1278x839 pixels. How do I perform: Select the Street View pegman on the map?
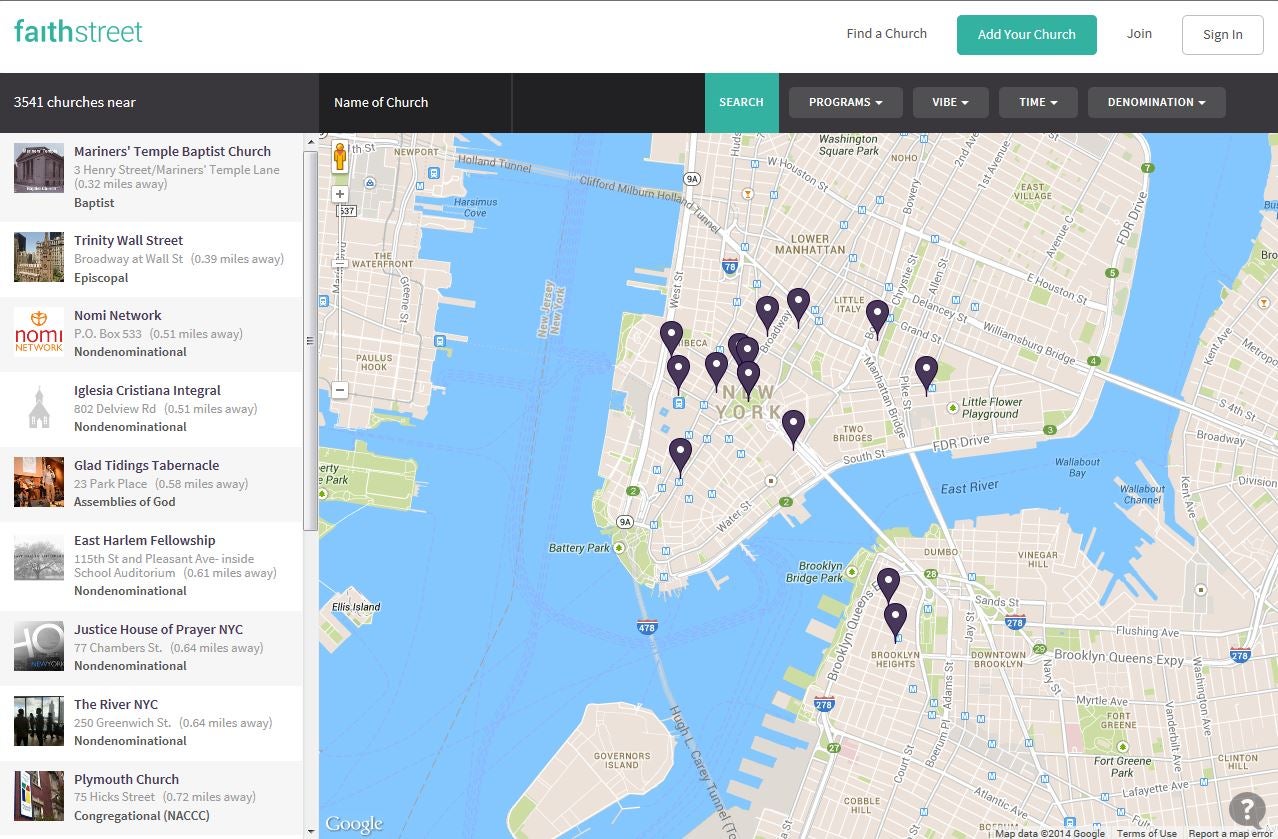coord(340,157)
